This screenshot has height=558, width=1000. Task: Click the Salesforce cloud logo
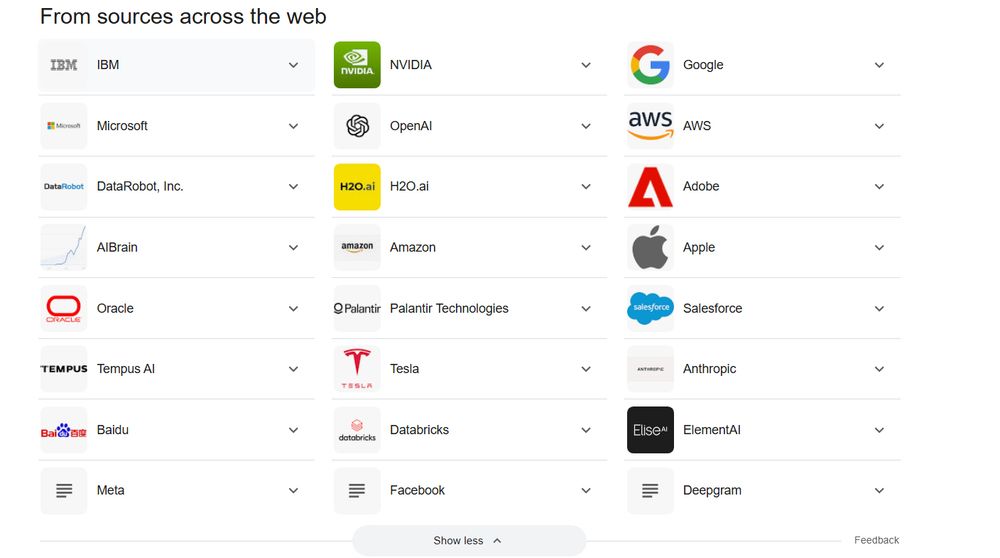[650, 308]
